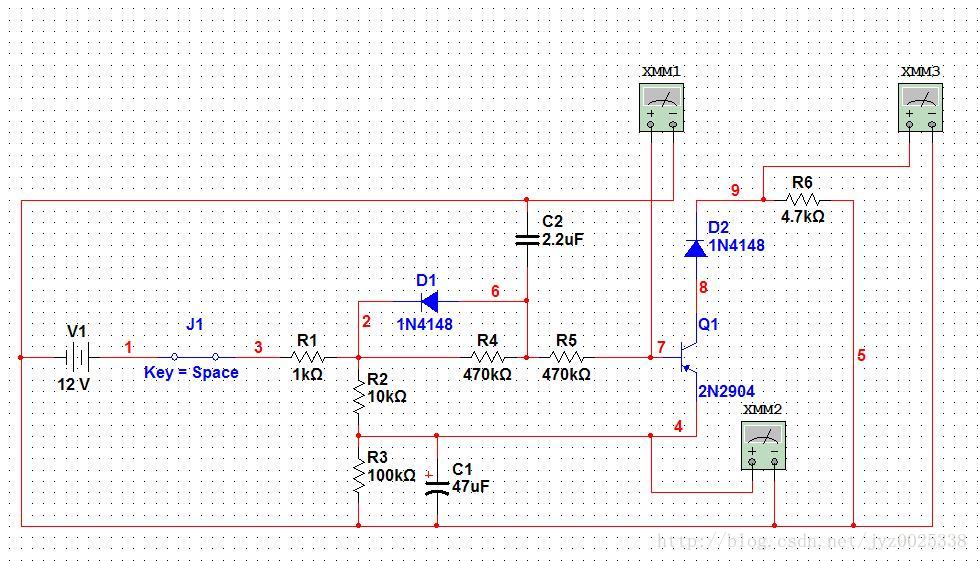Click the D2 reference label
Viewport: 978px width, 561px height.
pos(719,228)
